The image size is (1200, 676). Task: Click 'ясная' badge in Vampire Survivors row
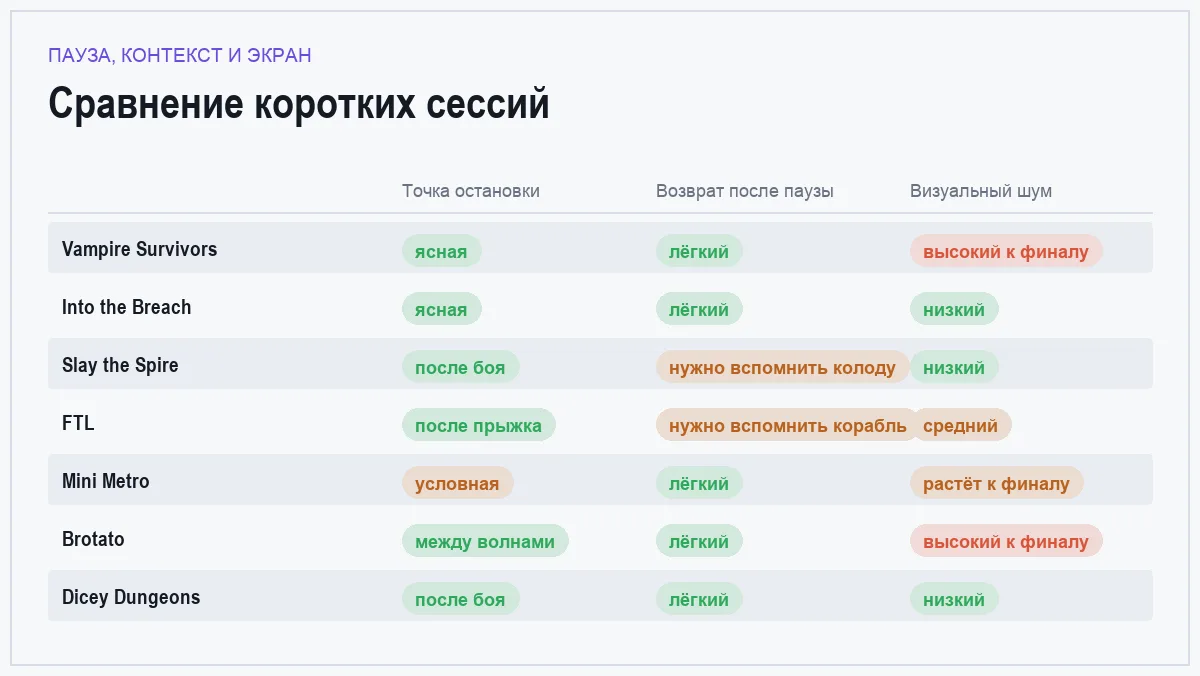[x=441, y=251]
